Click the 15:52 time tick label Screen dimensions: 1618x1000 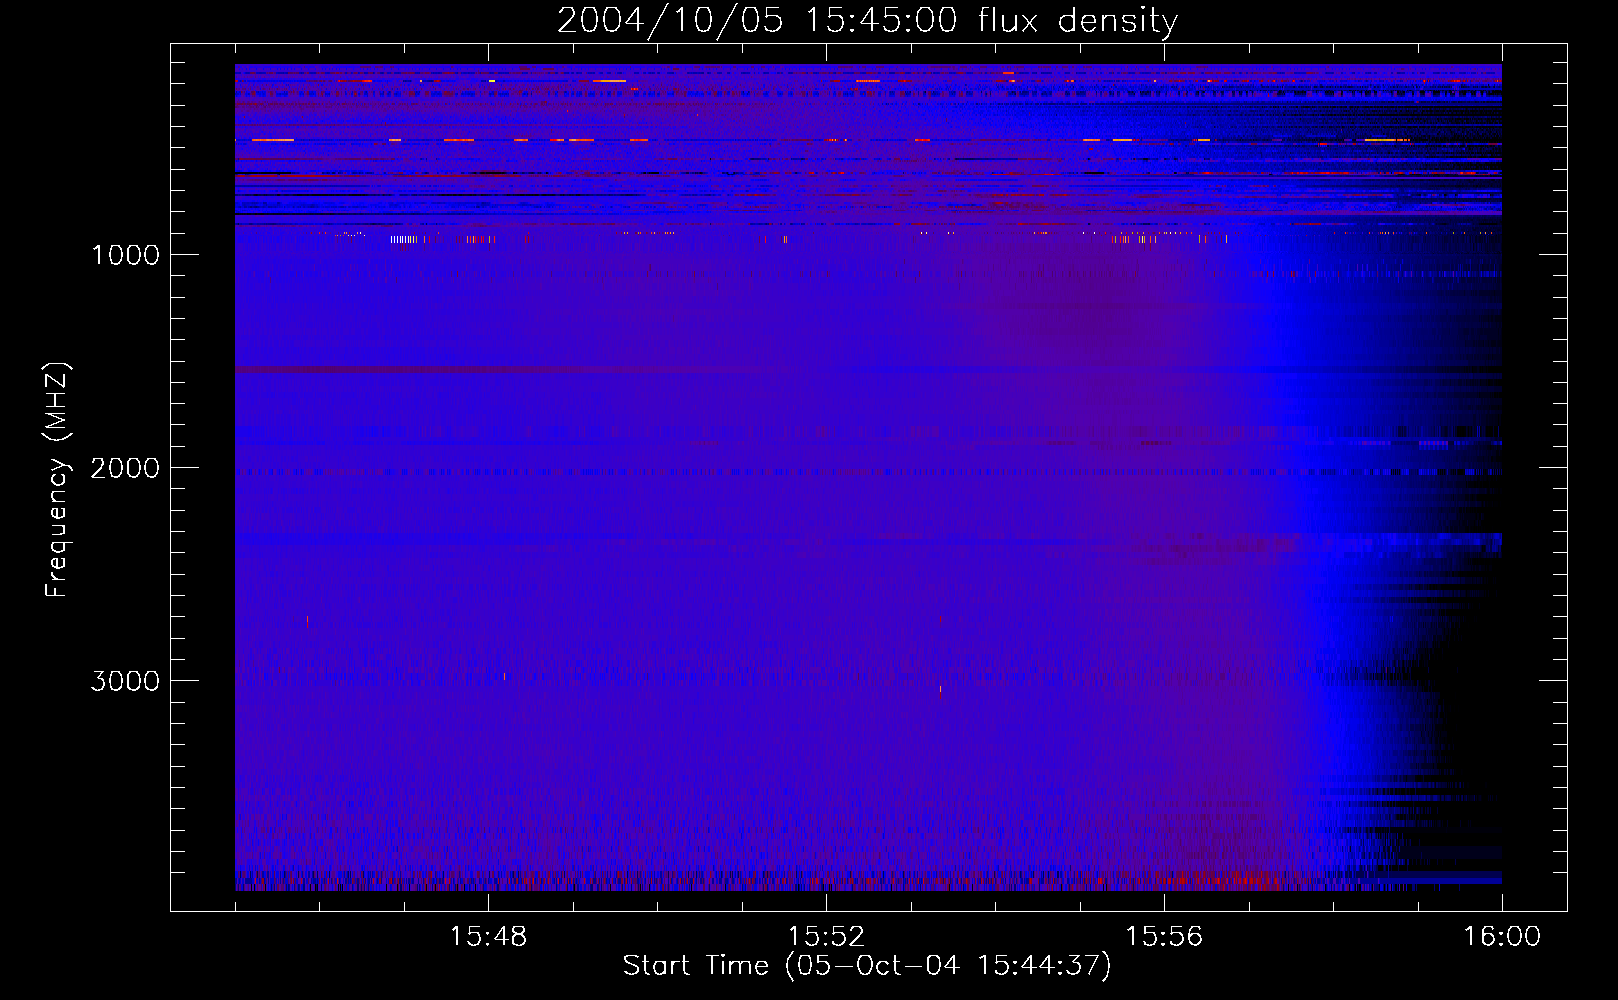tap(826, 937)
